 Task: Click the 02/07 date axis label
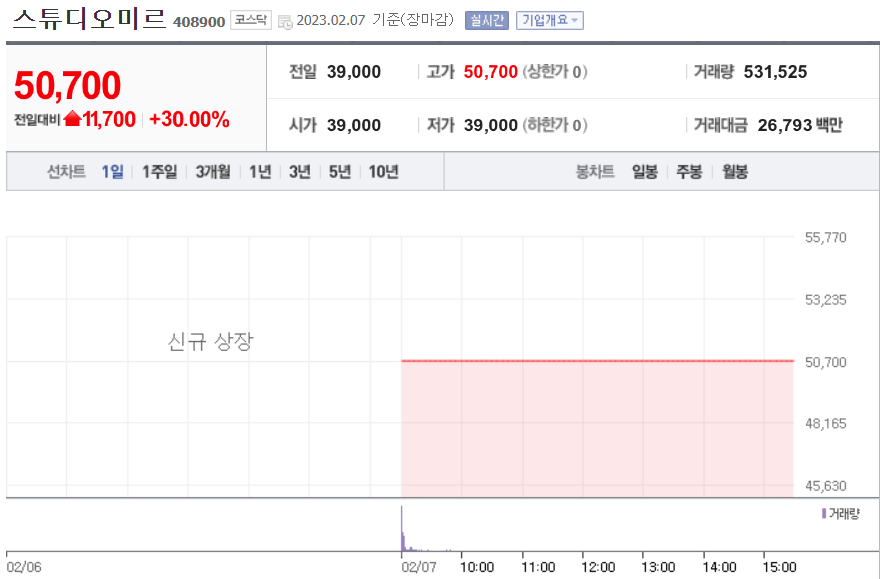click(419, 567)
